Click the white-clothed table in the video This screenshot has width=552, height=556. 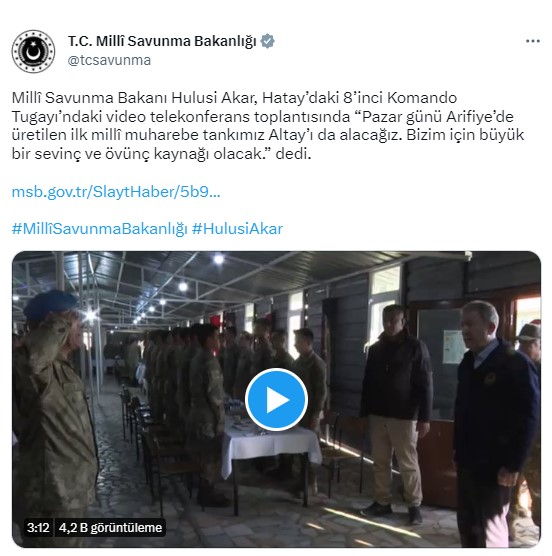click(269, 449)
